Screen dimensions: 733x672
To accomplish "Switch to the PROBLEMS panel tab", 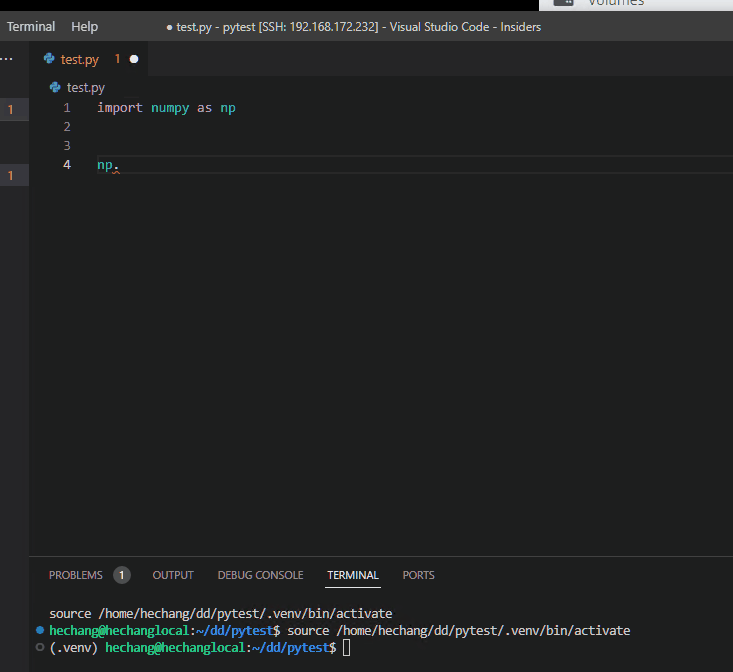I will (76, 575).
